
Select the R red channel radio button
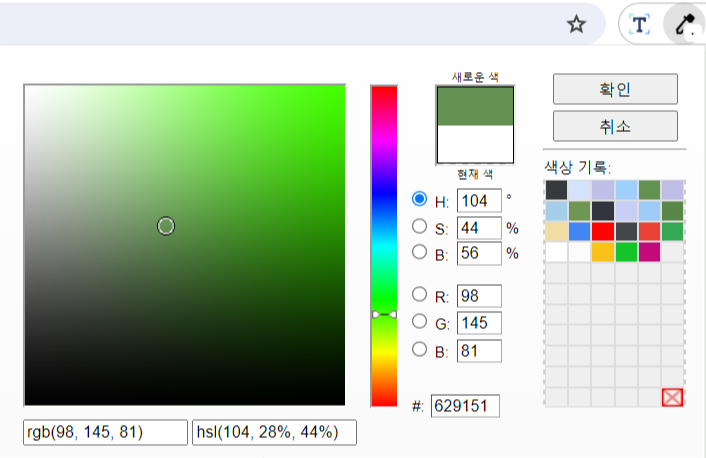point(419,294)
